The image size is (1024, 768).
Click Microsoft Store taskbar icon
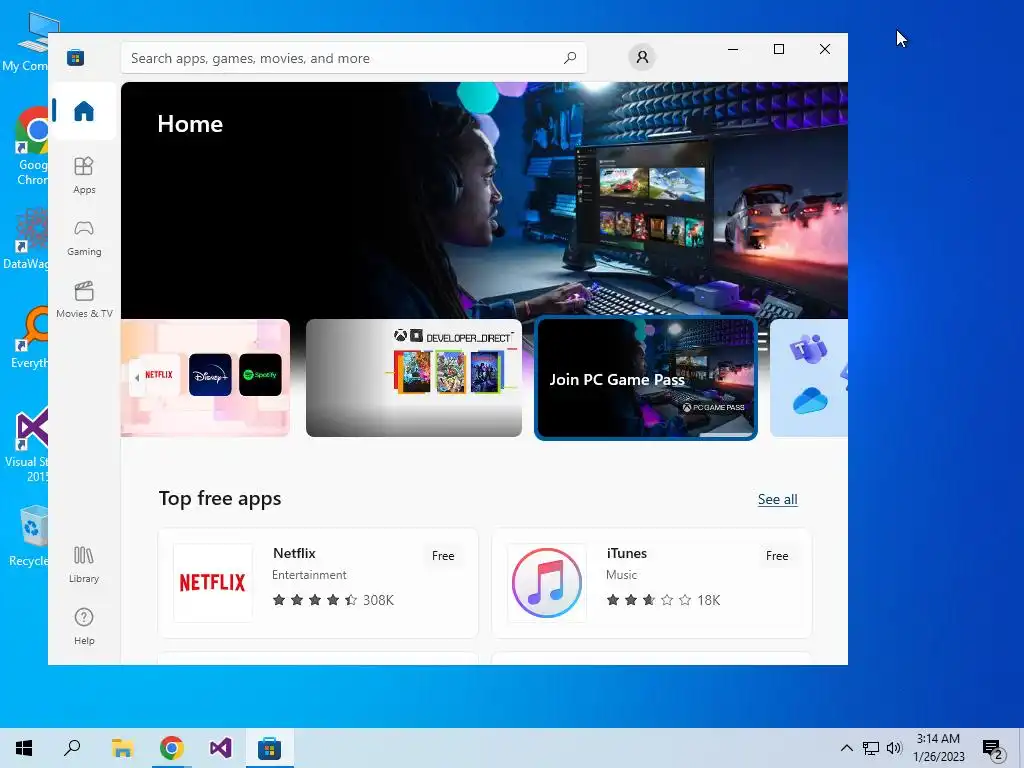269,748
